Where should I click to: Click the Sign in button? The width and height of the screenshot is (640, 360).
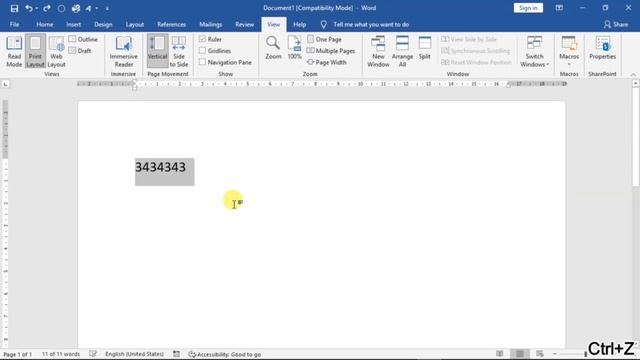click(x=528, y=8)
